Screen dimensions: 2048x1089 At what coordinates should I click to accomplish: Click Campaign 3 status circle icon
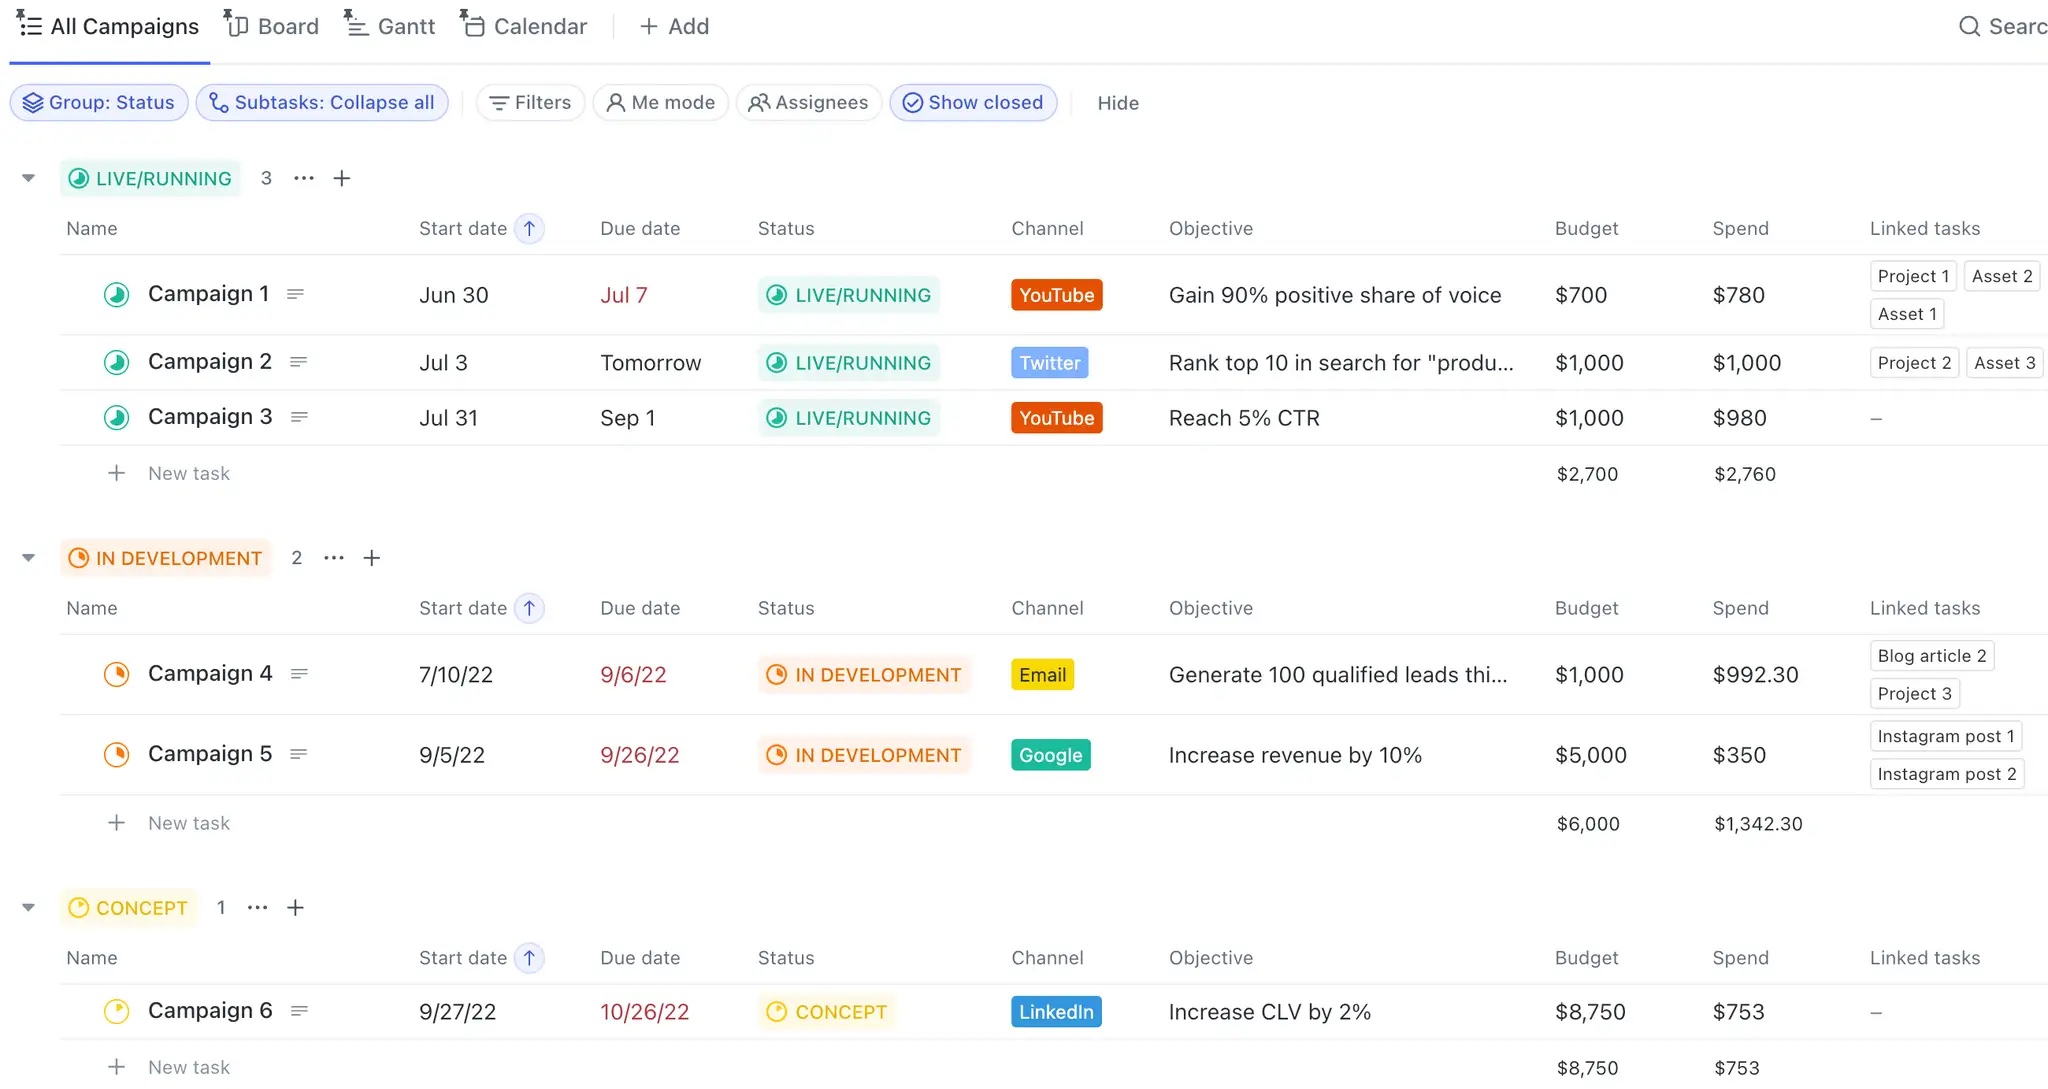pyautogui.click(x=117, y=417)
